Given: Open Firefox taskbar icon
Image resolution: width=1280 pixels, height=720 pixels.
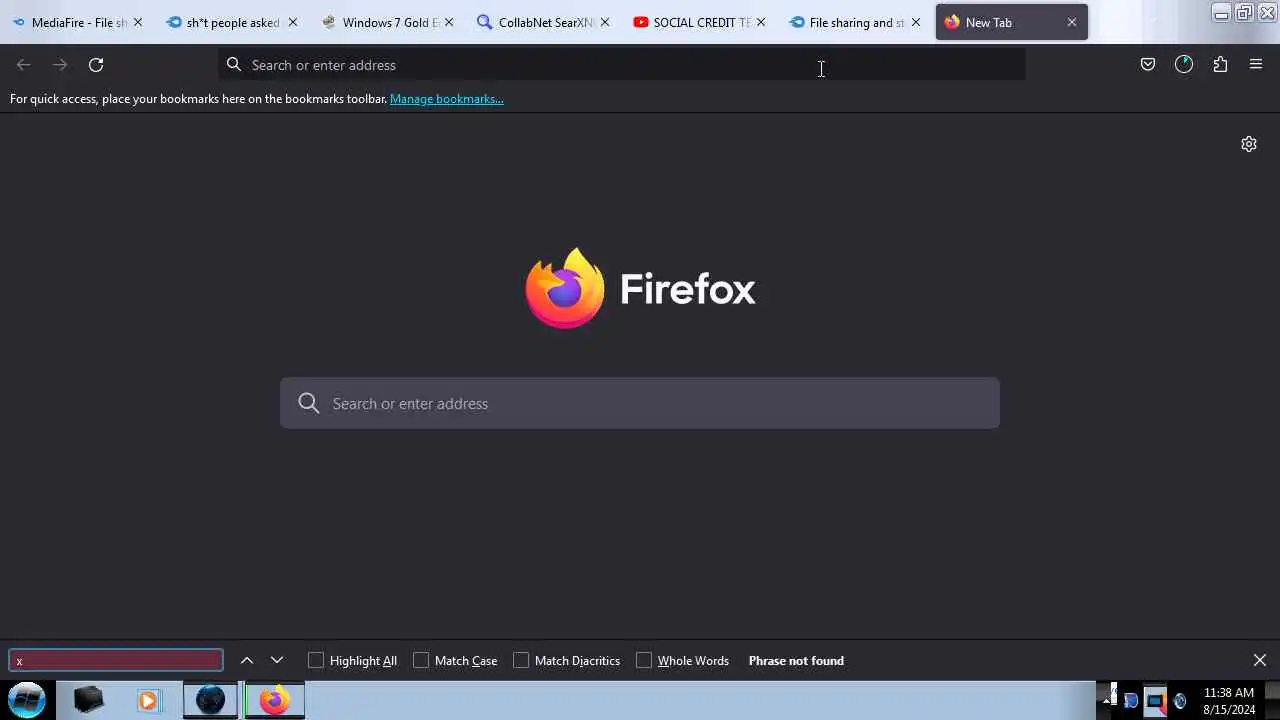Looking at the screenshot, I should coord(274,700).
